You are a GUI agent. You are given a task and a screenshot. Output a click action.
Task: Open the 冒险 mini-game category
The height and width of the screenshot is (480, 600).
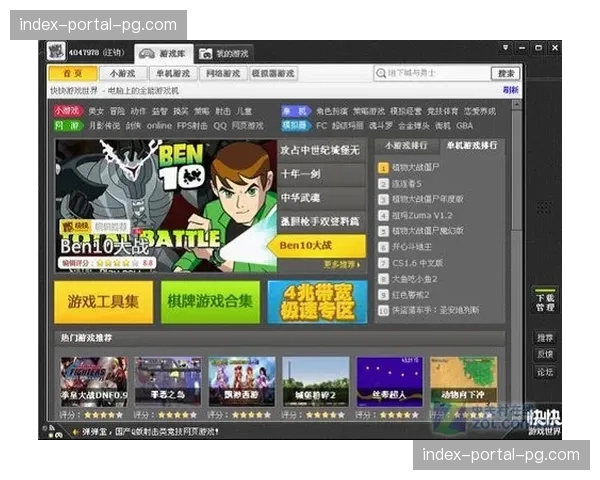point(117,111)
